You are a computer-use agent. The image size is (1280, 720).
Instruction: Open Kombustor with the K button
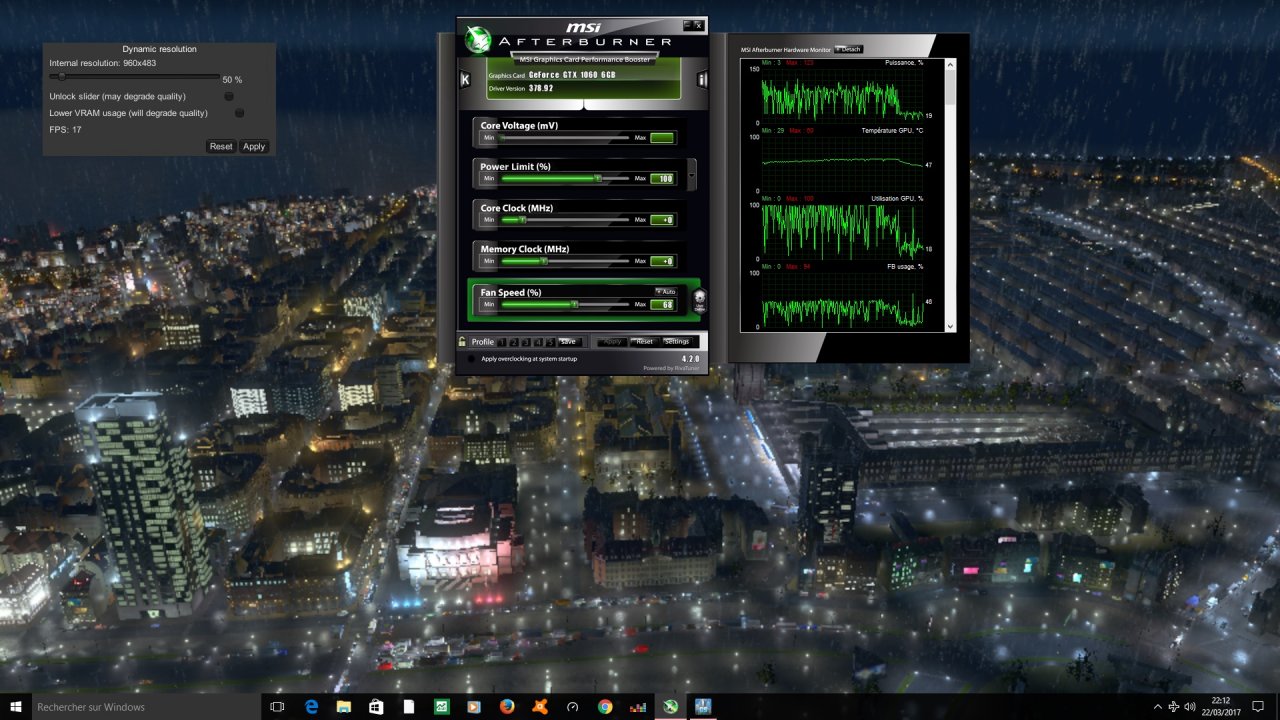pyautogui.click(x=465, y=79)
